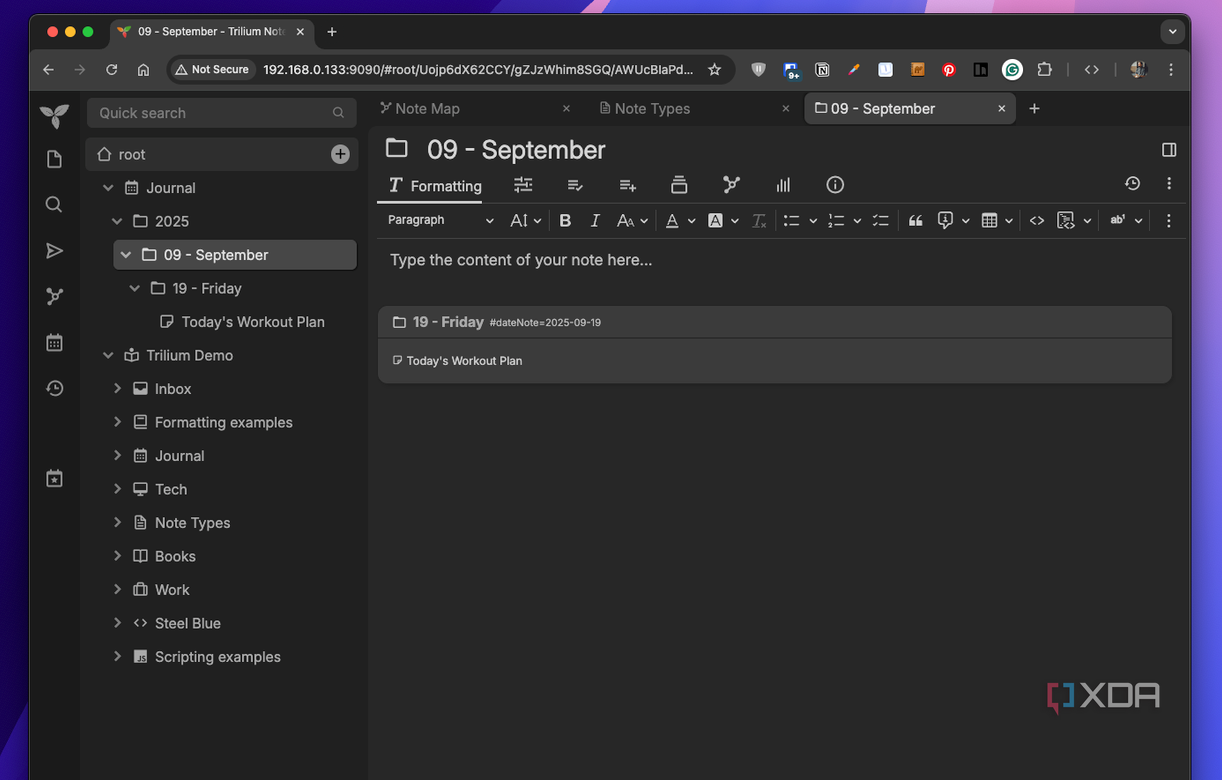1222x780 pixels.
Task: Expand the Inbox tree node
Action: [117, 389]
